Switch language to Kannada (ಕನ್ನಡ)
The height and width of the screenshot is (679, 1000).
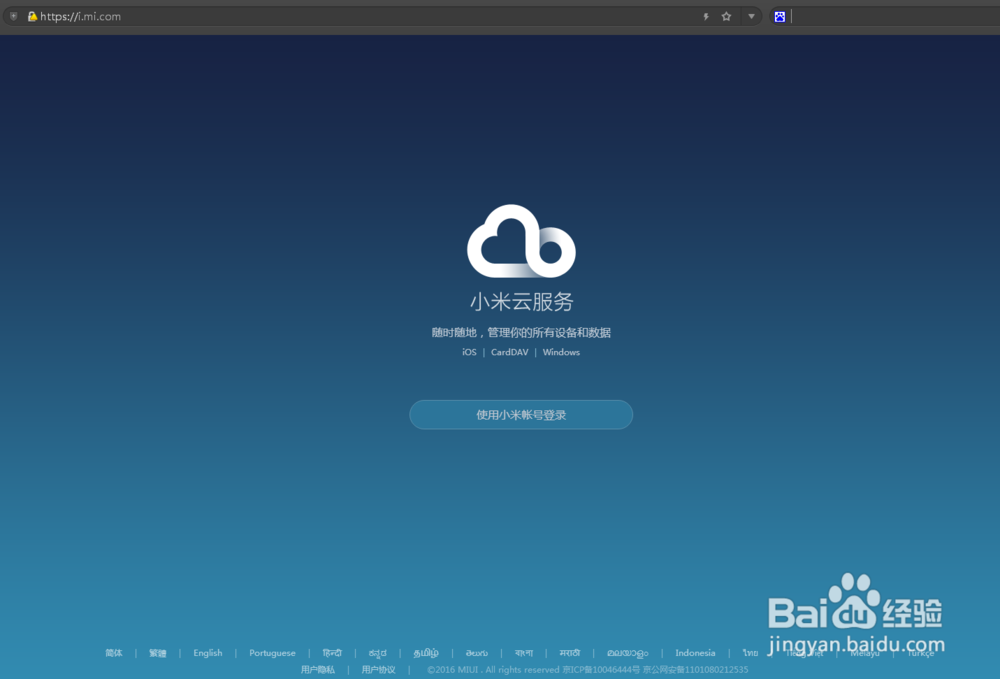coord(378,653)
